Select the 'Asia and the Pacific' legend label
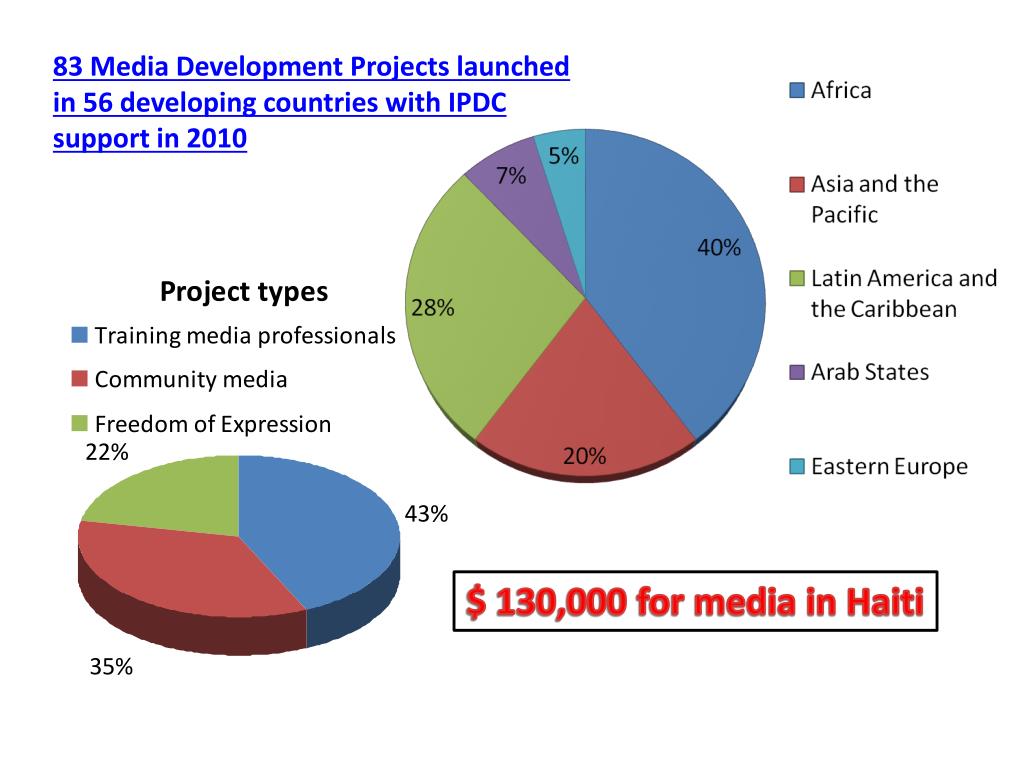 click(x=874, y=199)
